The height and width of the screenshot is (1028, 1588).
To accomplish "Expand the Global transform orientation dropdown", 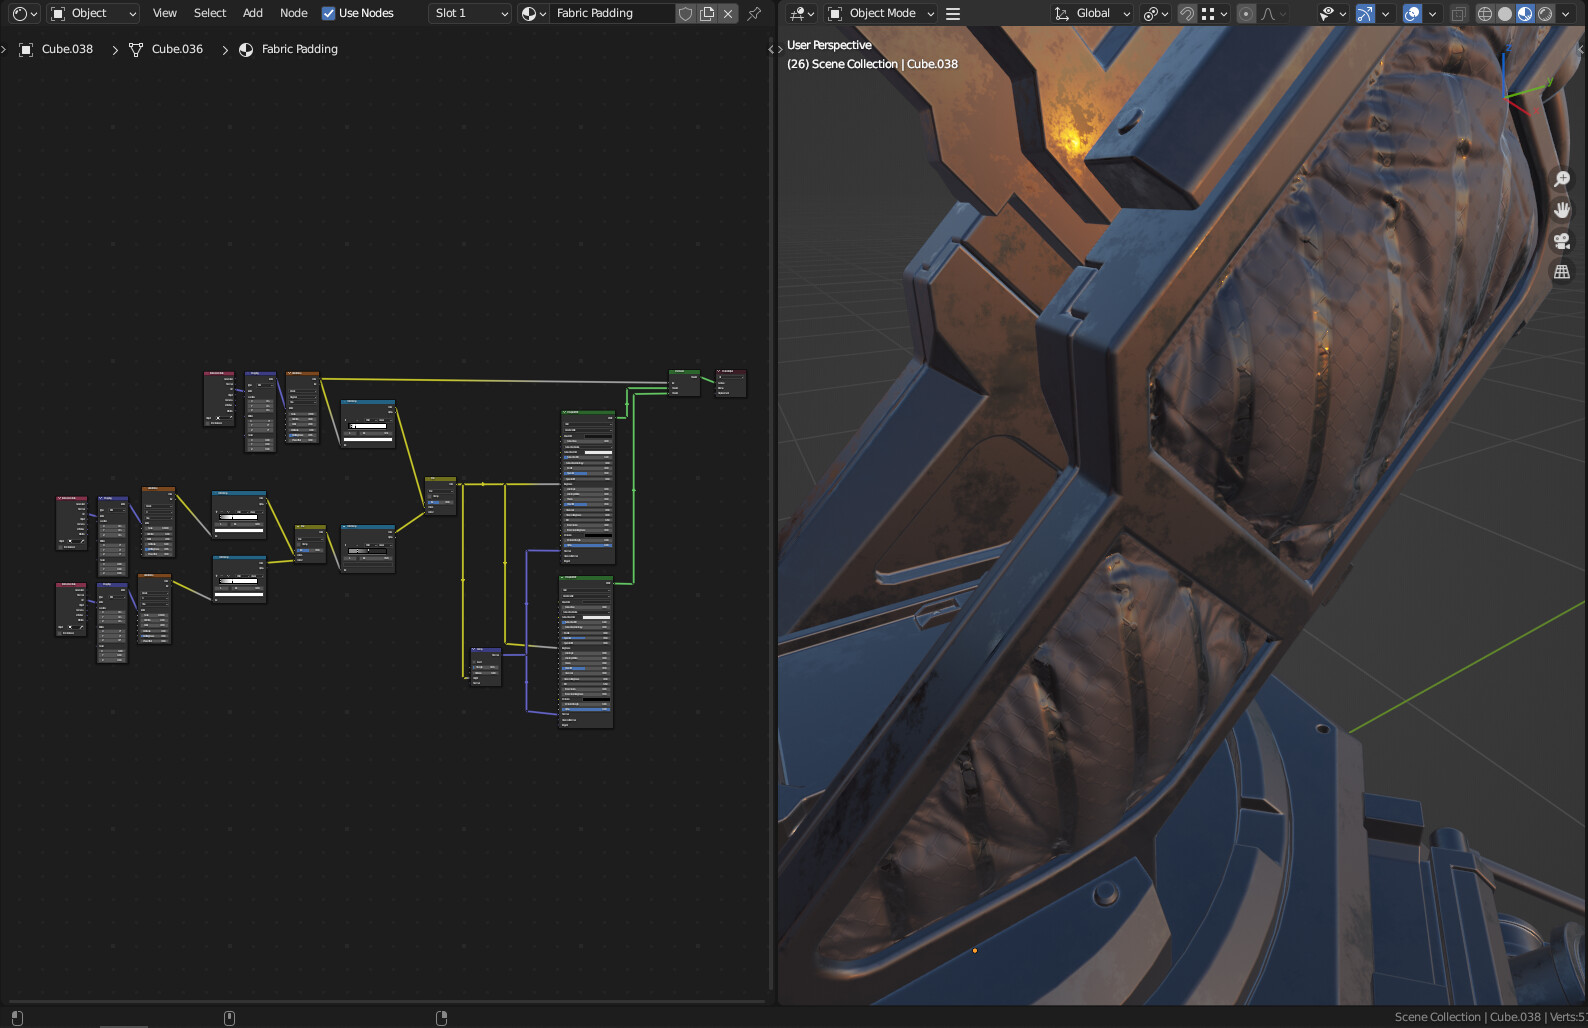I will pyautogui.click(x=1092, y=13).
